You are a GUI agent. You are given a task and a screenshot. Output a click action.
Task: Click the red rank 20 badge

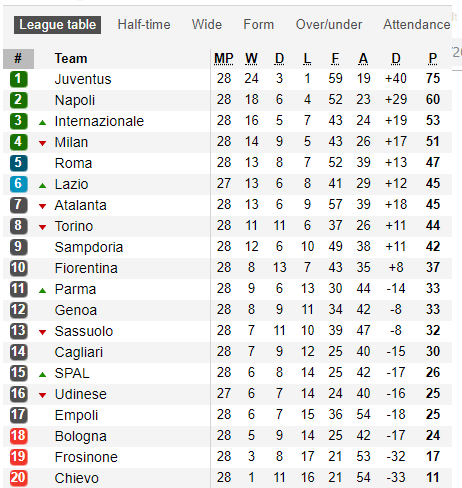pos(18,478)
